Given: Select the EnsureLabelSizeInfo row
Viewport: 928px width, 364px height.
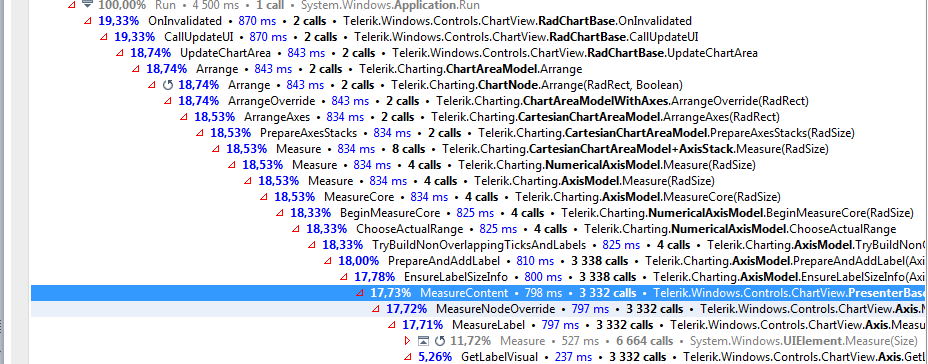Looking at the screenshot, I should pos(479,277).
